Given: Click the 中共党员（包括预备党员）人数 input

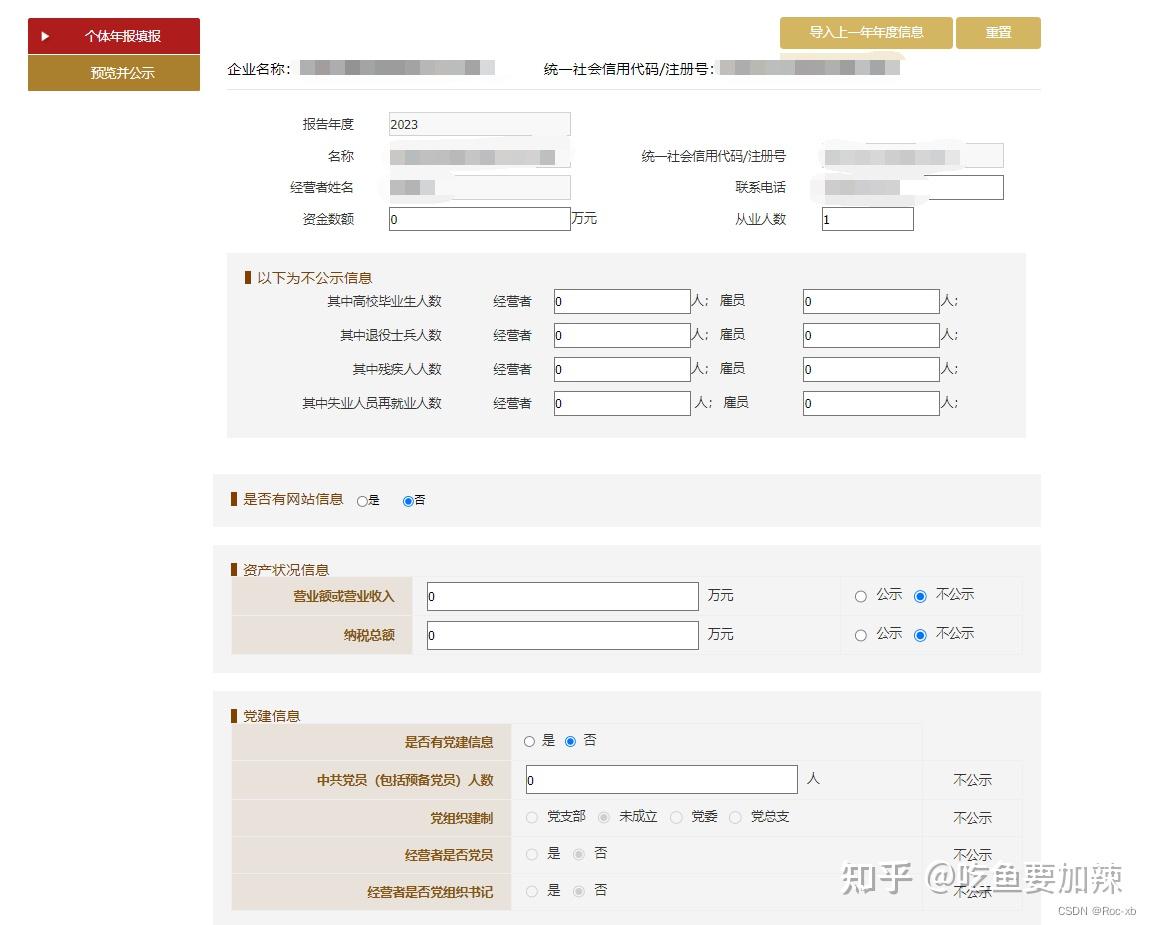Looking at the screenshot, I should click(x=660, y=779).
